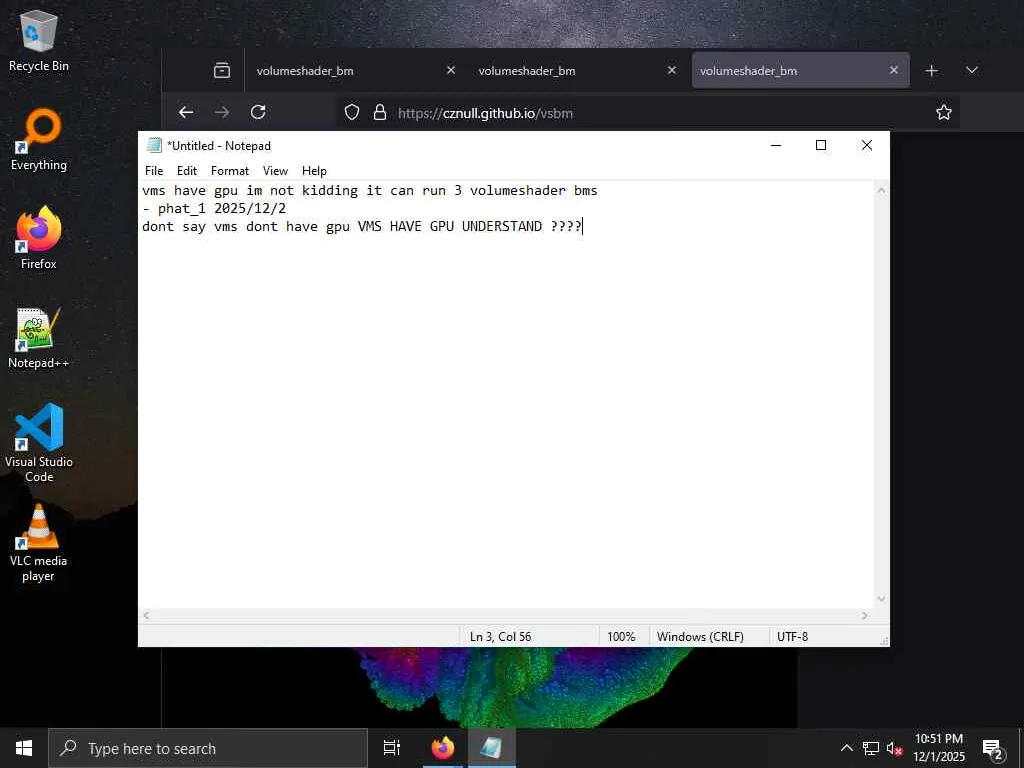Open the Everything search desktop shortcut
The height and width of the screenshot is (768, 1024).
(x=39, y=140)
